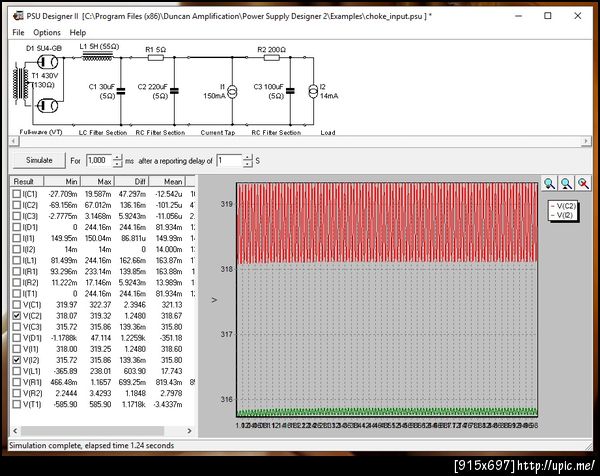Screen dimensions: 600x476
Task: Select the lower rectifier tube symbol
Action: 47,106
